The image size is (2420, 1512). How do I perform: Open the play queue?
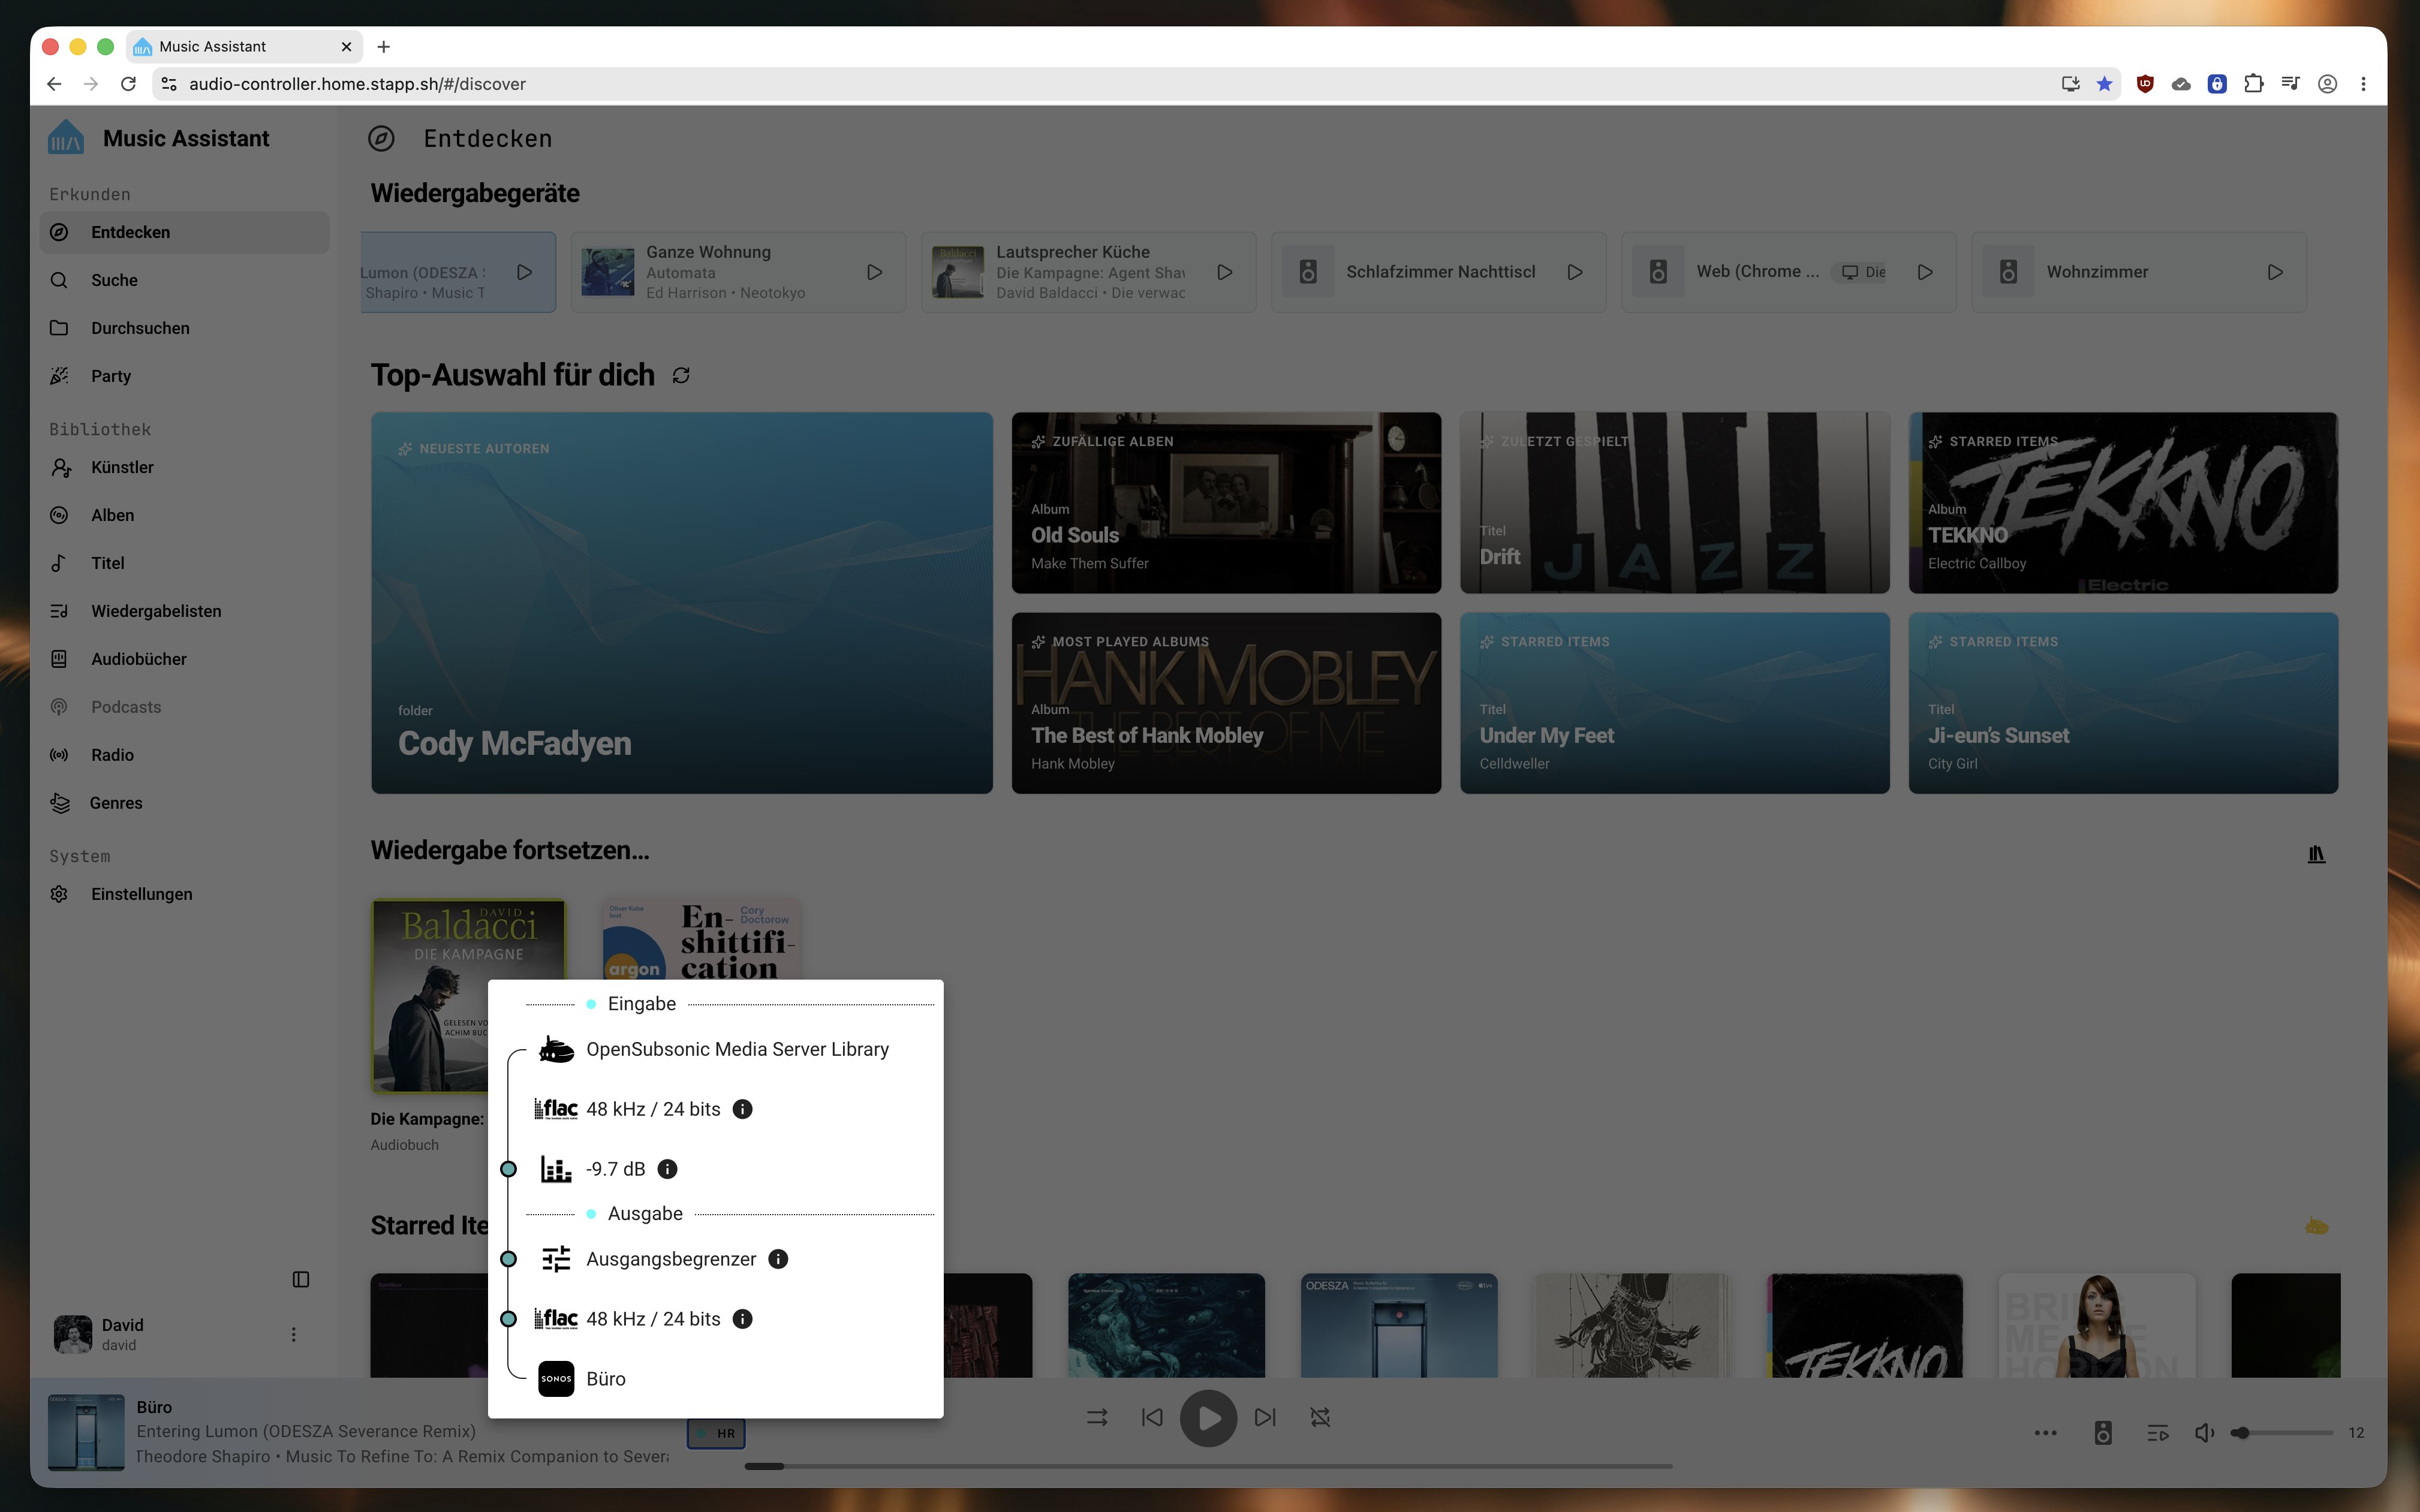pos(2157,1433)
